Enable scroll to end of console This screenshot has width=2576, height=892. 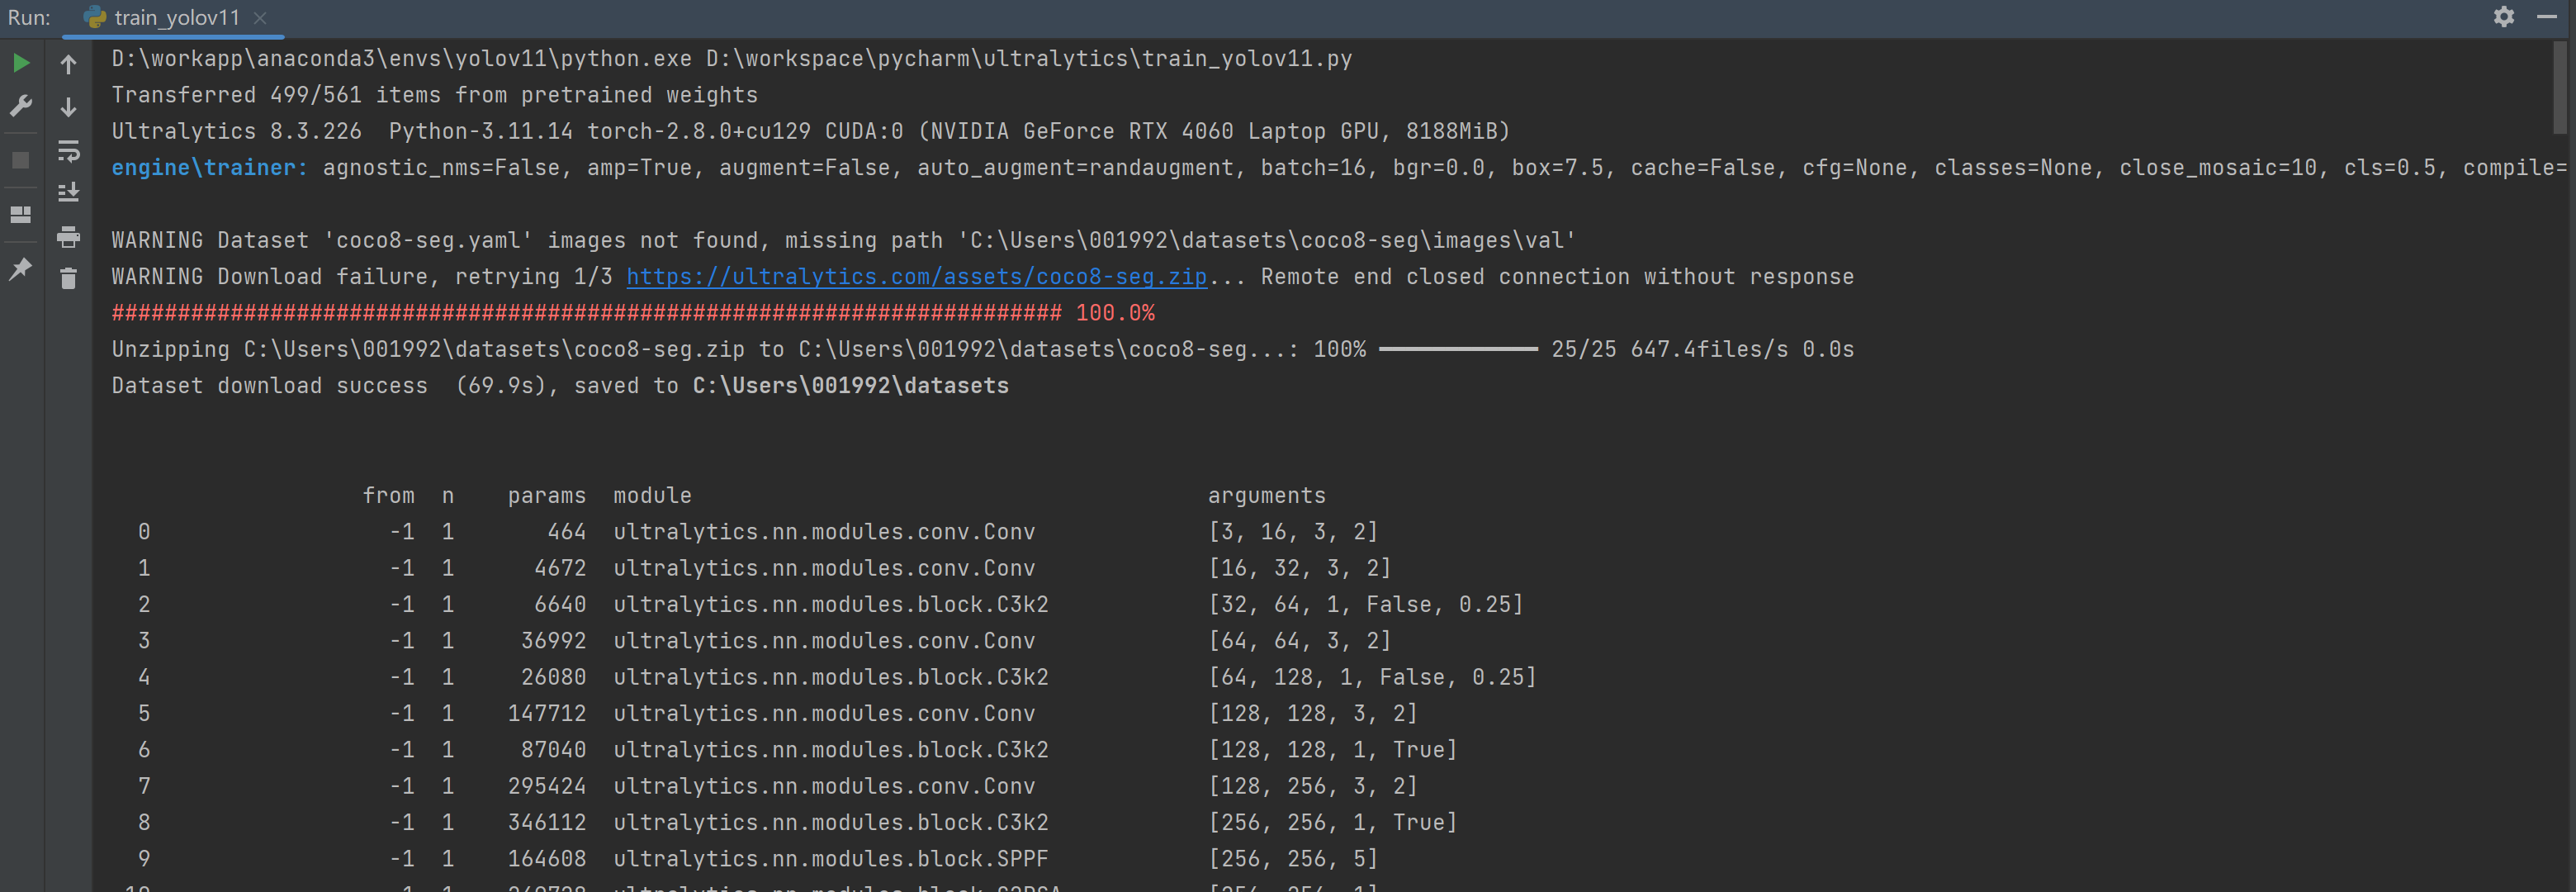(68, 193)
